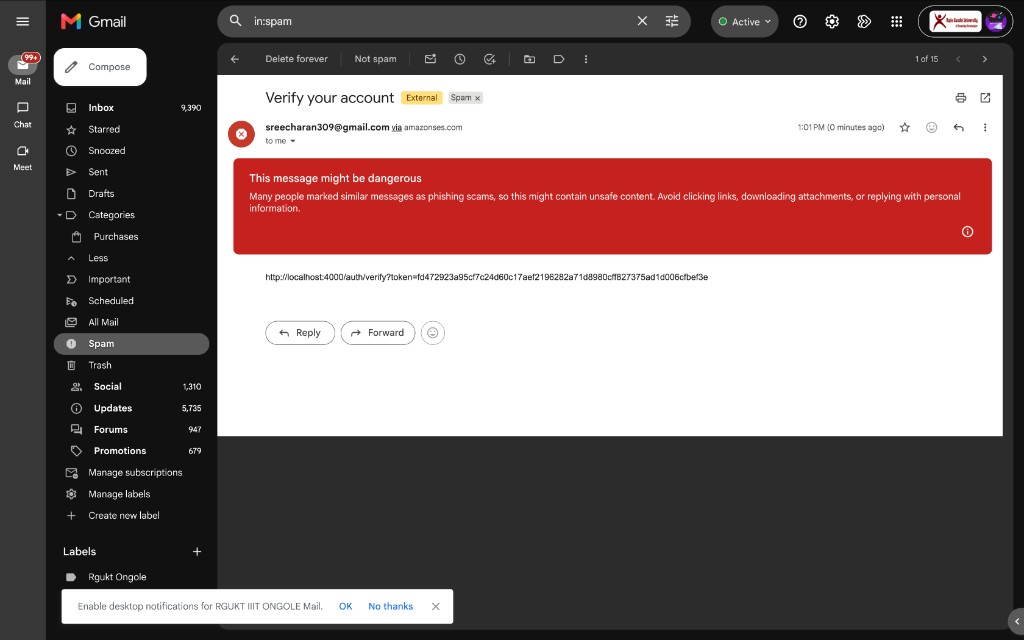Go to the older message arrow
Screen dimensions: 1024x640
[985, 59]
